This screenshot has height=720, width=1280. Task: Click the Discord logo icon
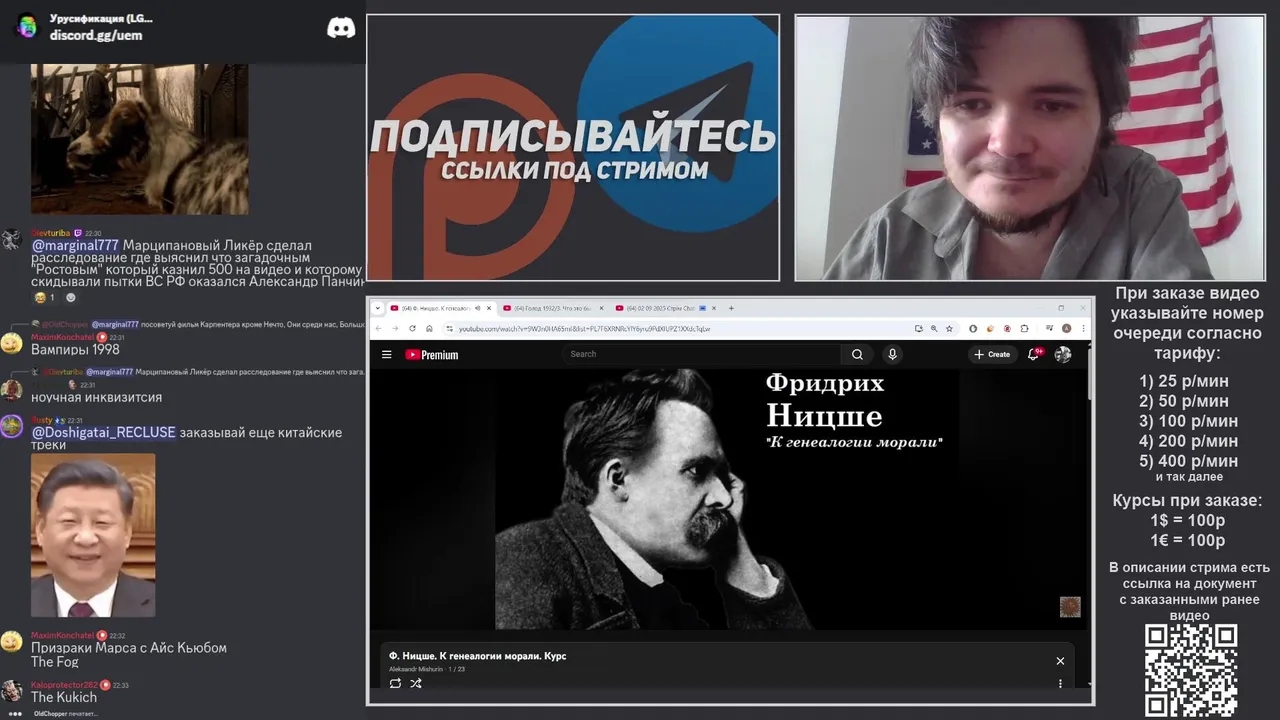(x=341, y=28)
